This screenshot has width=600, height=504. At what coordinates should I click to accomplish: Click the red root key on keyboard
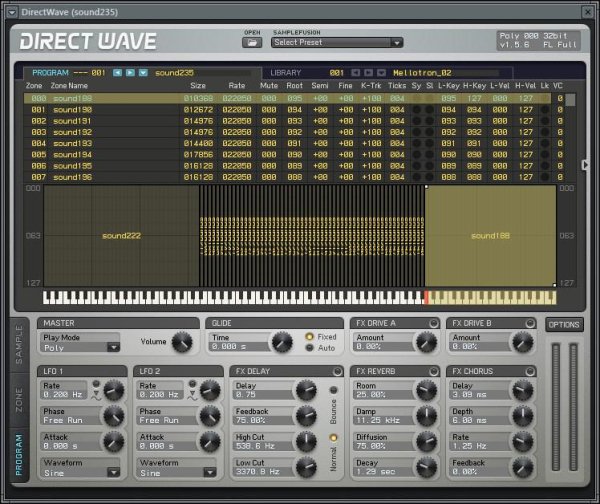point(426,297)
